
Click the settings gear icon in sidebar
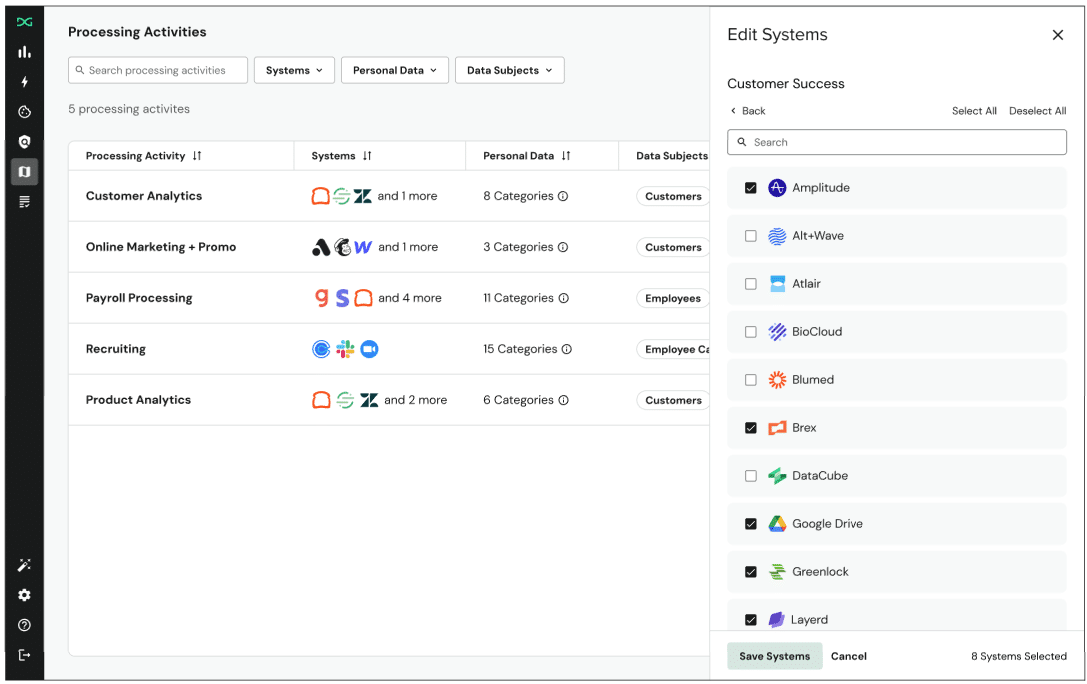pos(24,595)
